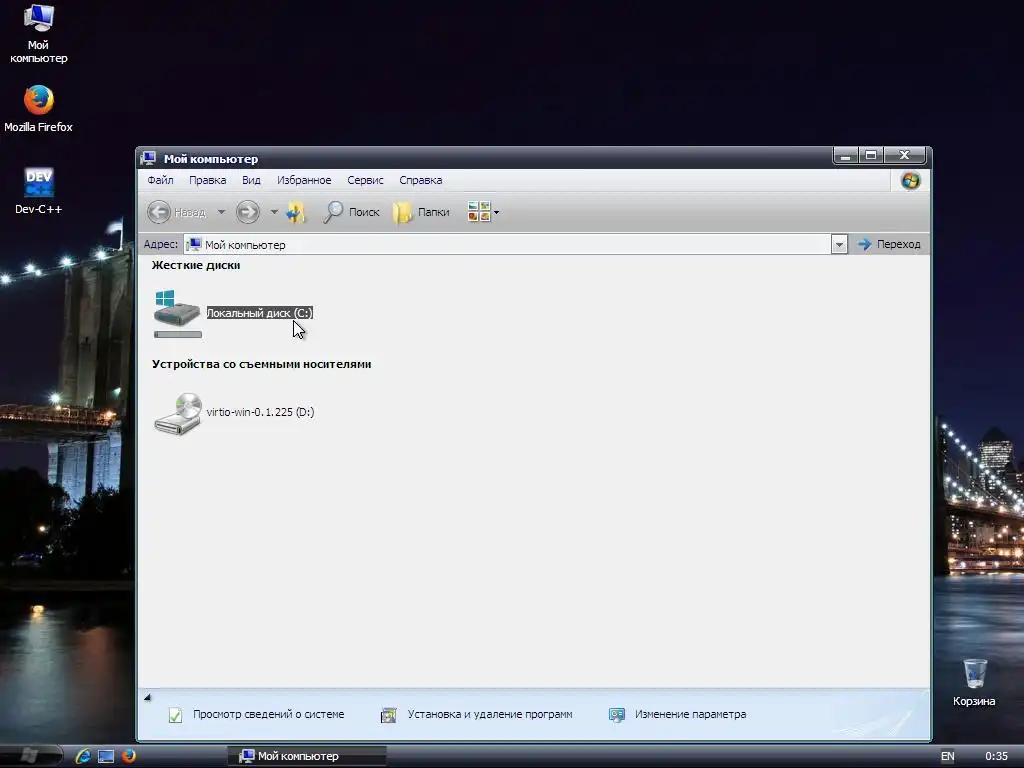Click the Мой компьютер taskbar button
The image size is (1024, 768).
click(307, 756)
